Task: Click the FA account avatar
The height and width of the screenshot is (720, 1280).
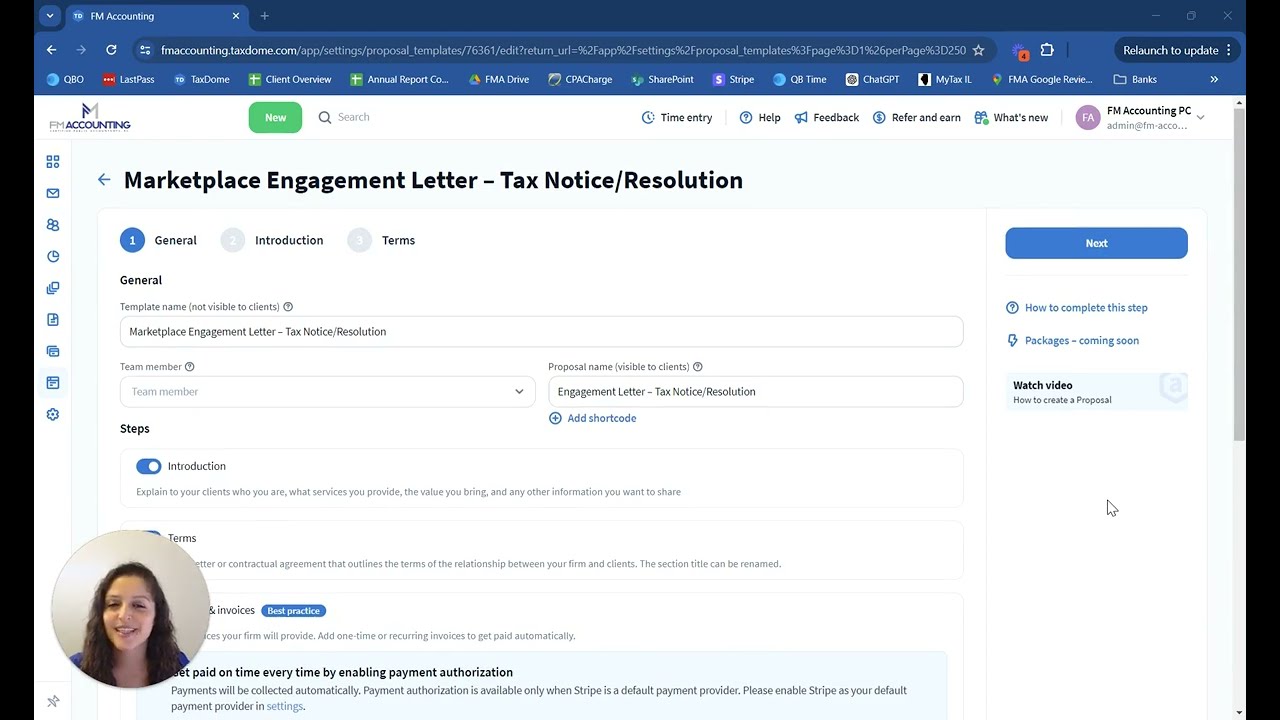Action: pyautogui.click(x=1088, y=118)
